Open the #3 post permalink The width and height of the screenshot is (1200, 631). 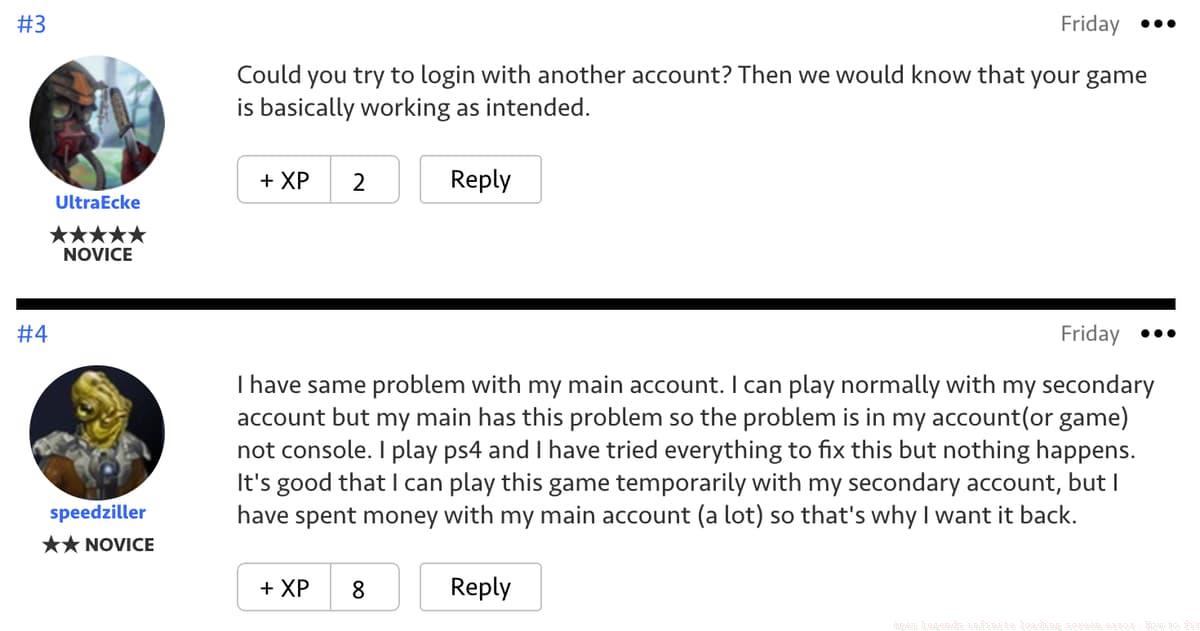pos(32,25)
